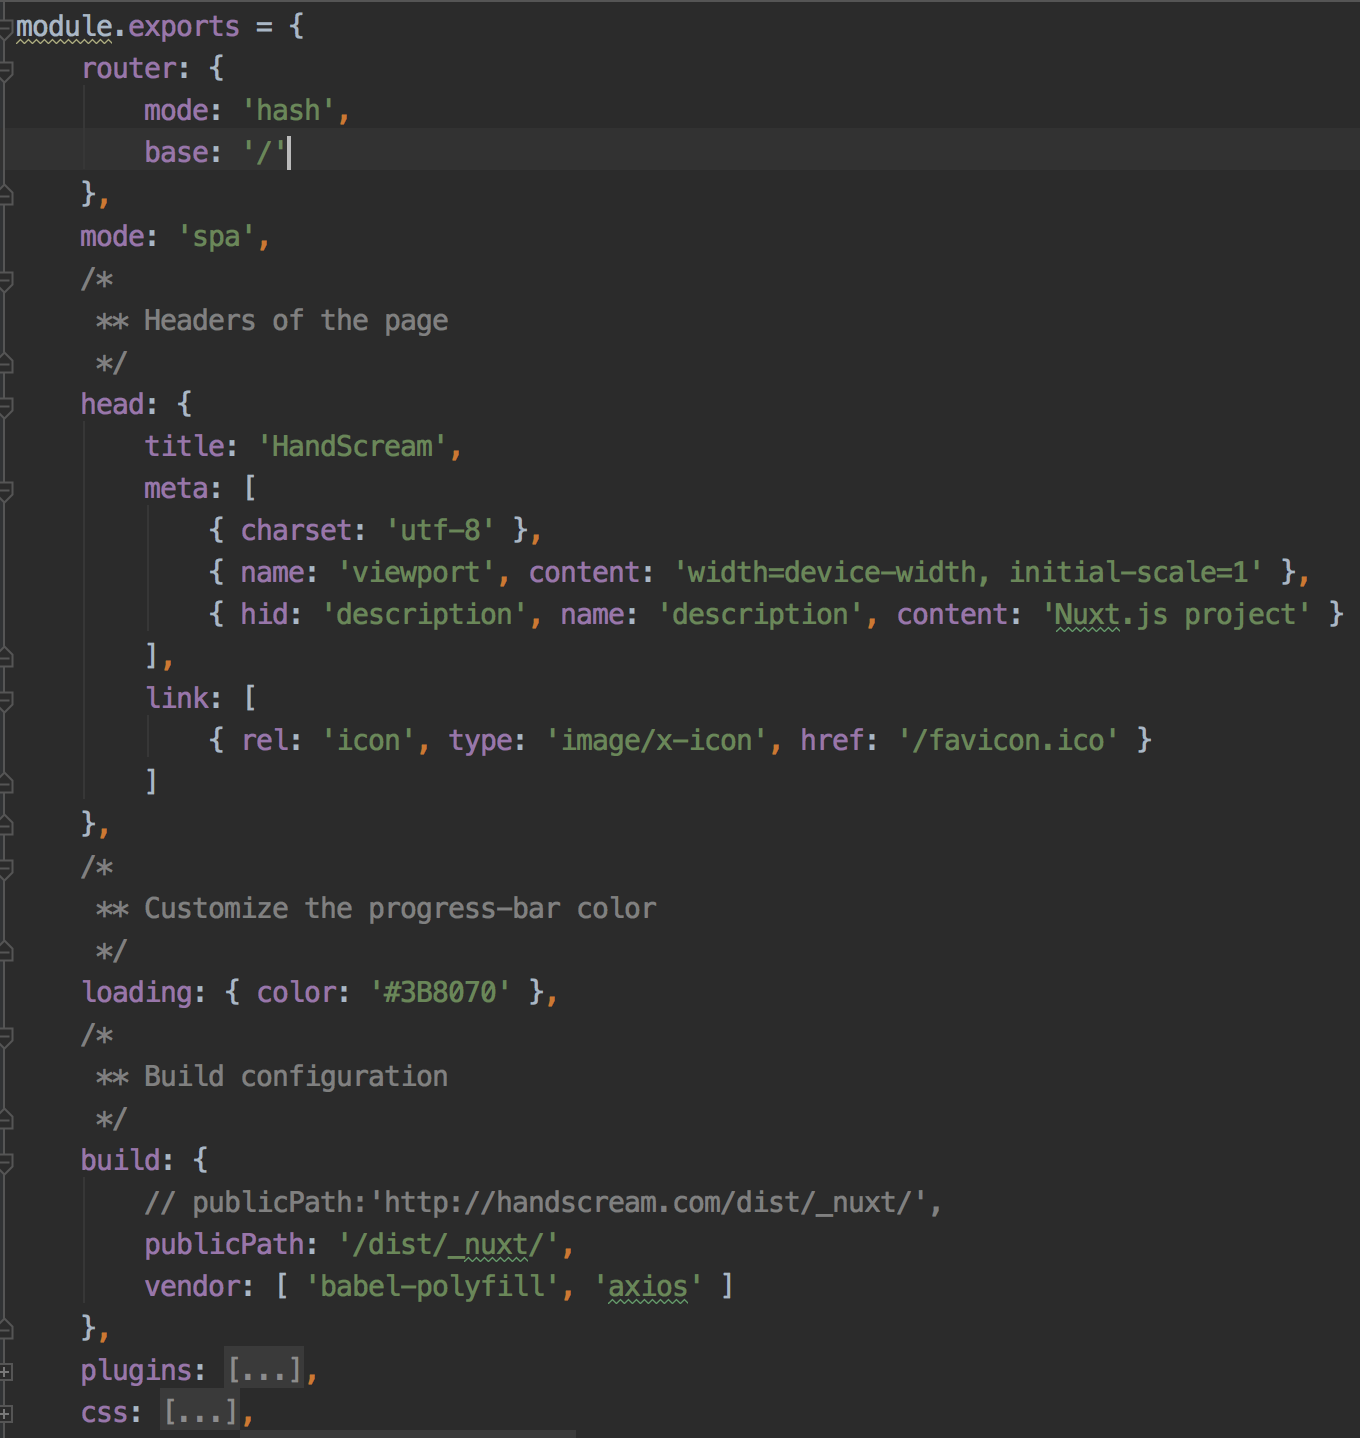The image size is (1360, 1438).
Task: Click the 'axios' entry in vendor array
Action: click(646, 1287)
